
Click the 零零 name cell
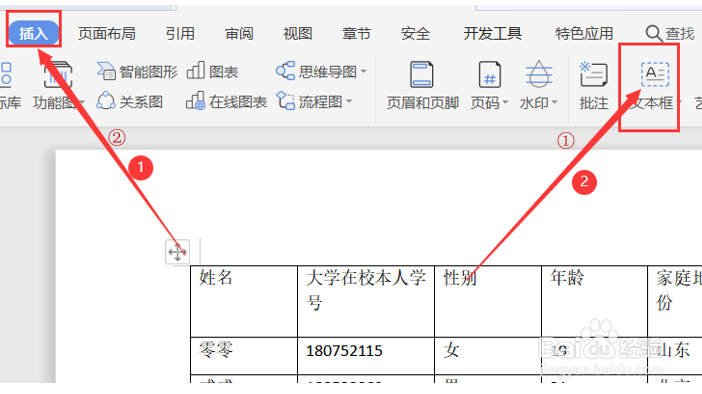(244, 356)
